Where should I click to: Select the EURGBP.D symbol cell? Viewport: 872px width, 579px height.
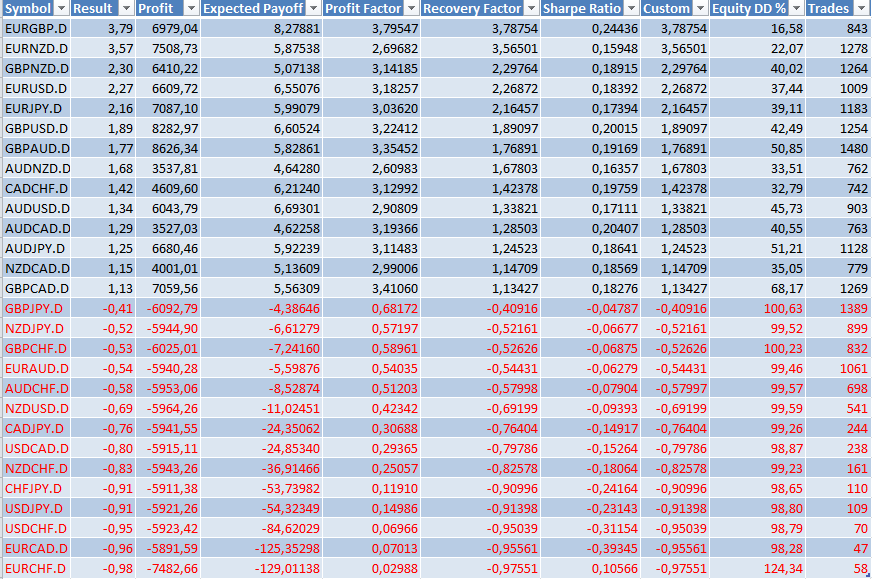[x=36, y=28]
